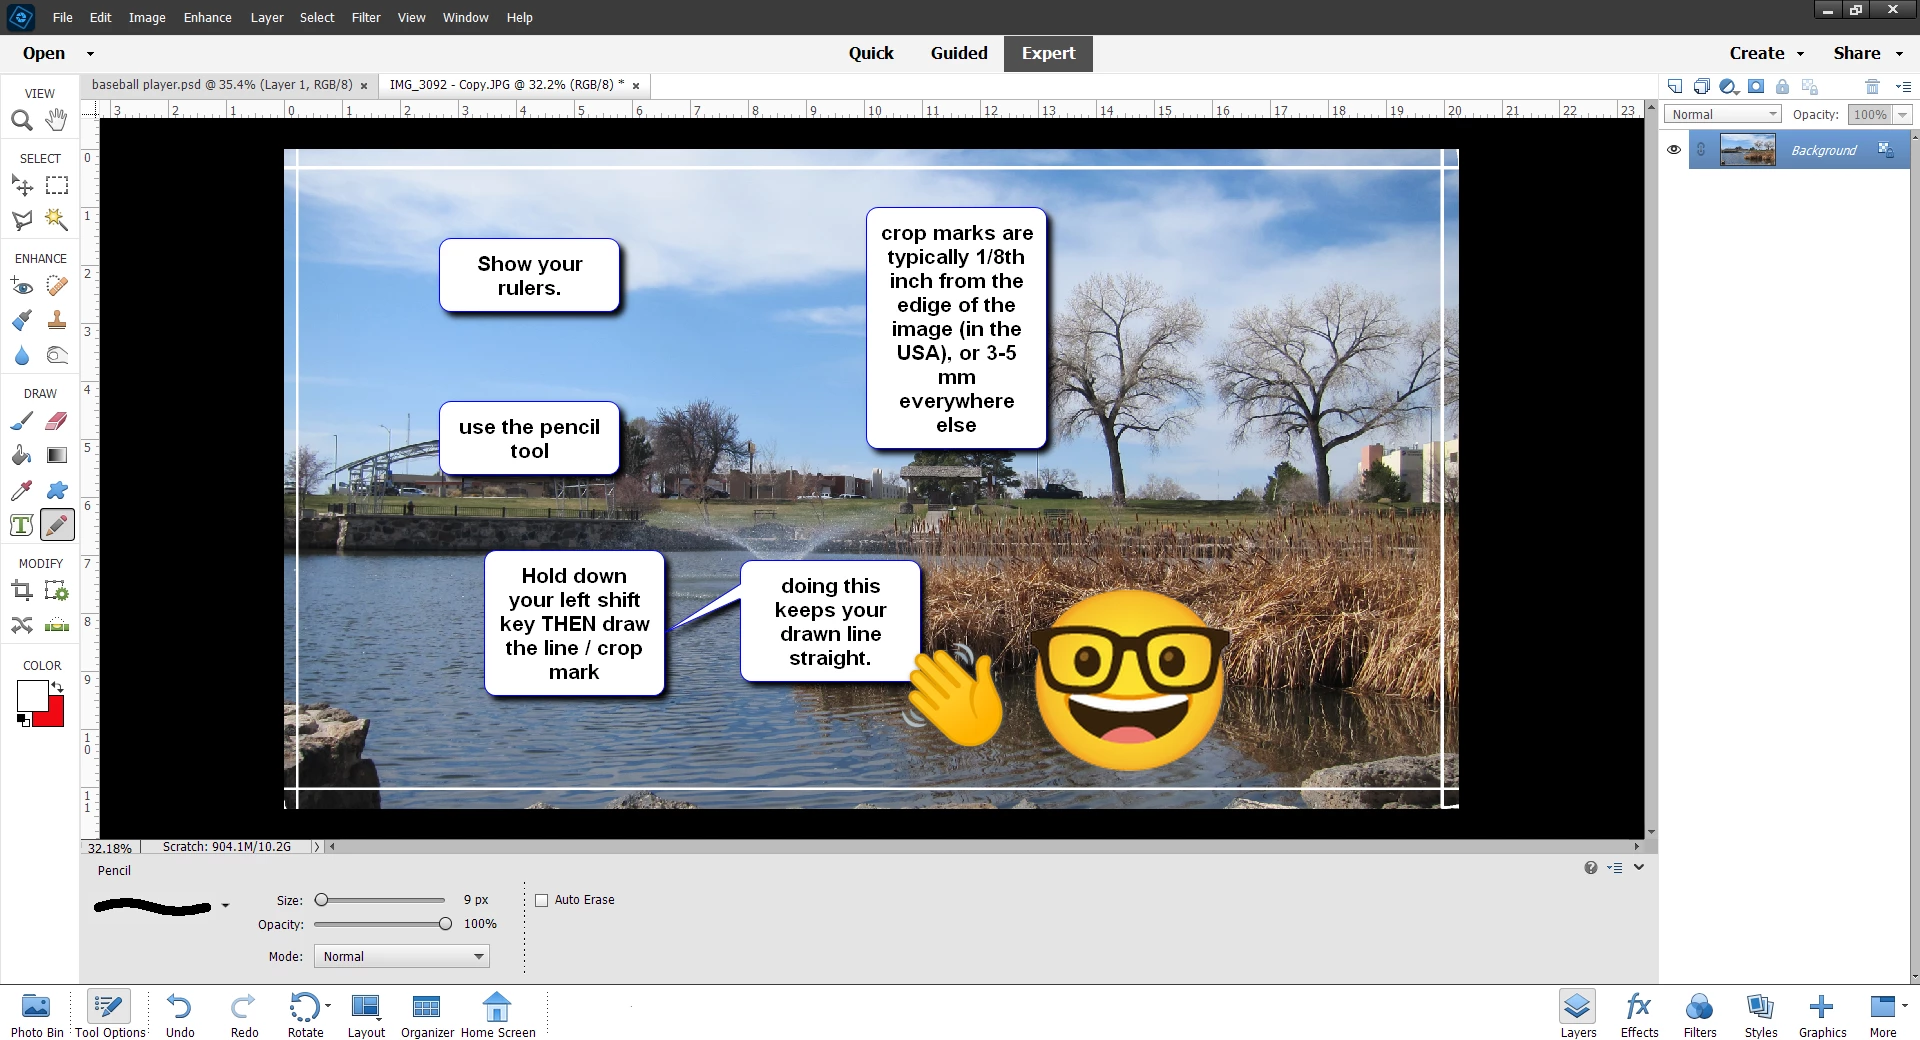Screen dimensions: 1920x1040
Task: Select the Paint Bucket tool
Action: (x=22, y=456)
